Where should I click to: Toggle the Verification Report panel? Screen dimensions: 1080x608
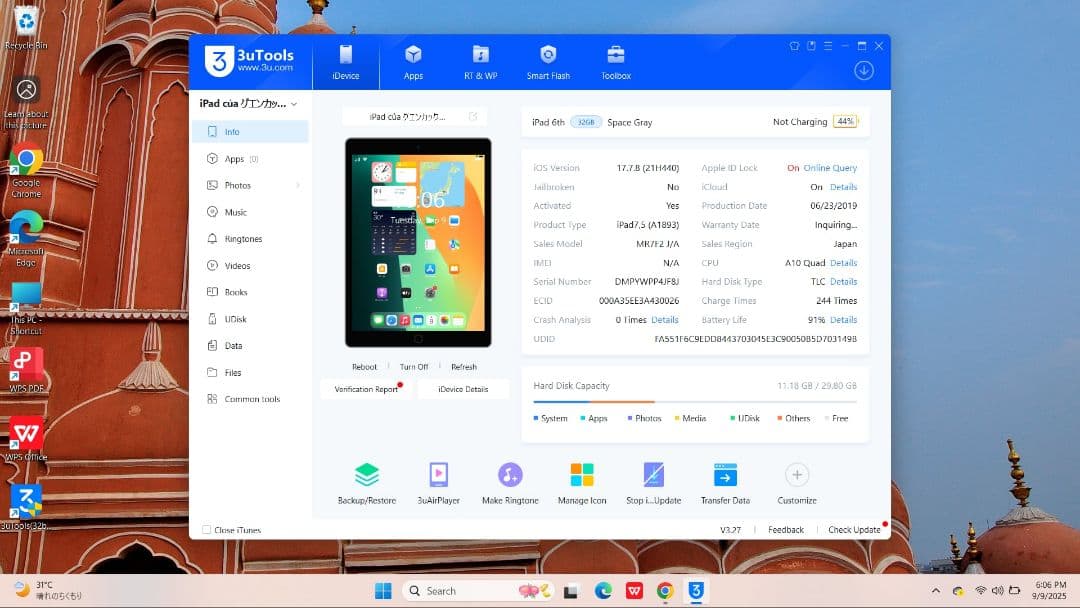pyautogui.click(x=365, y=388)
